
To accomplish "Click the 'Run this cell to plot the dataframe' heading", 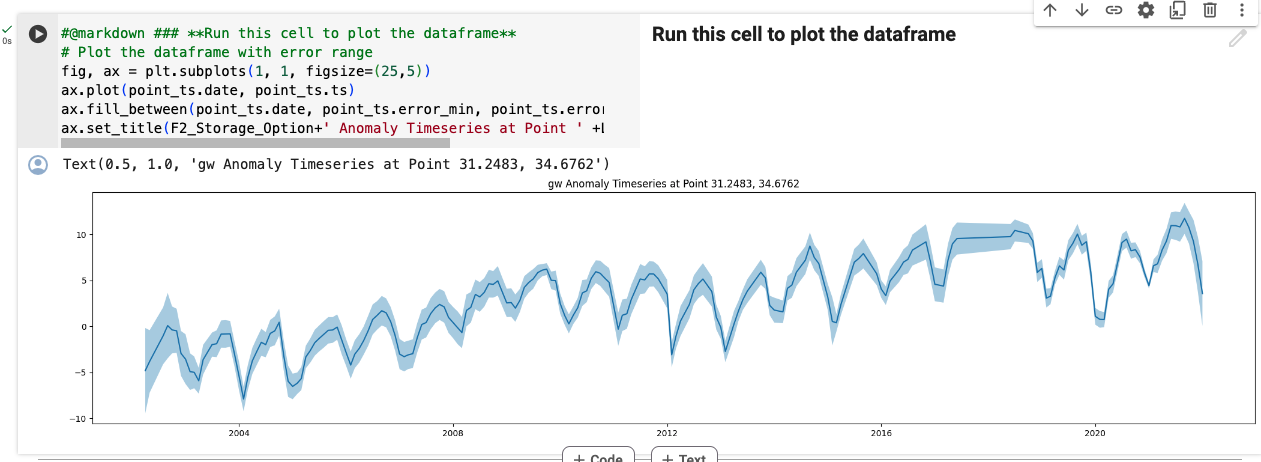I will (x=804, y=35).
